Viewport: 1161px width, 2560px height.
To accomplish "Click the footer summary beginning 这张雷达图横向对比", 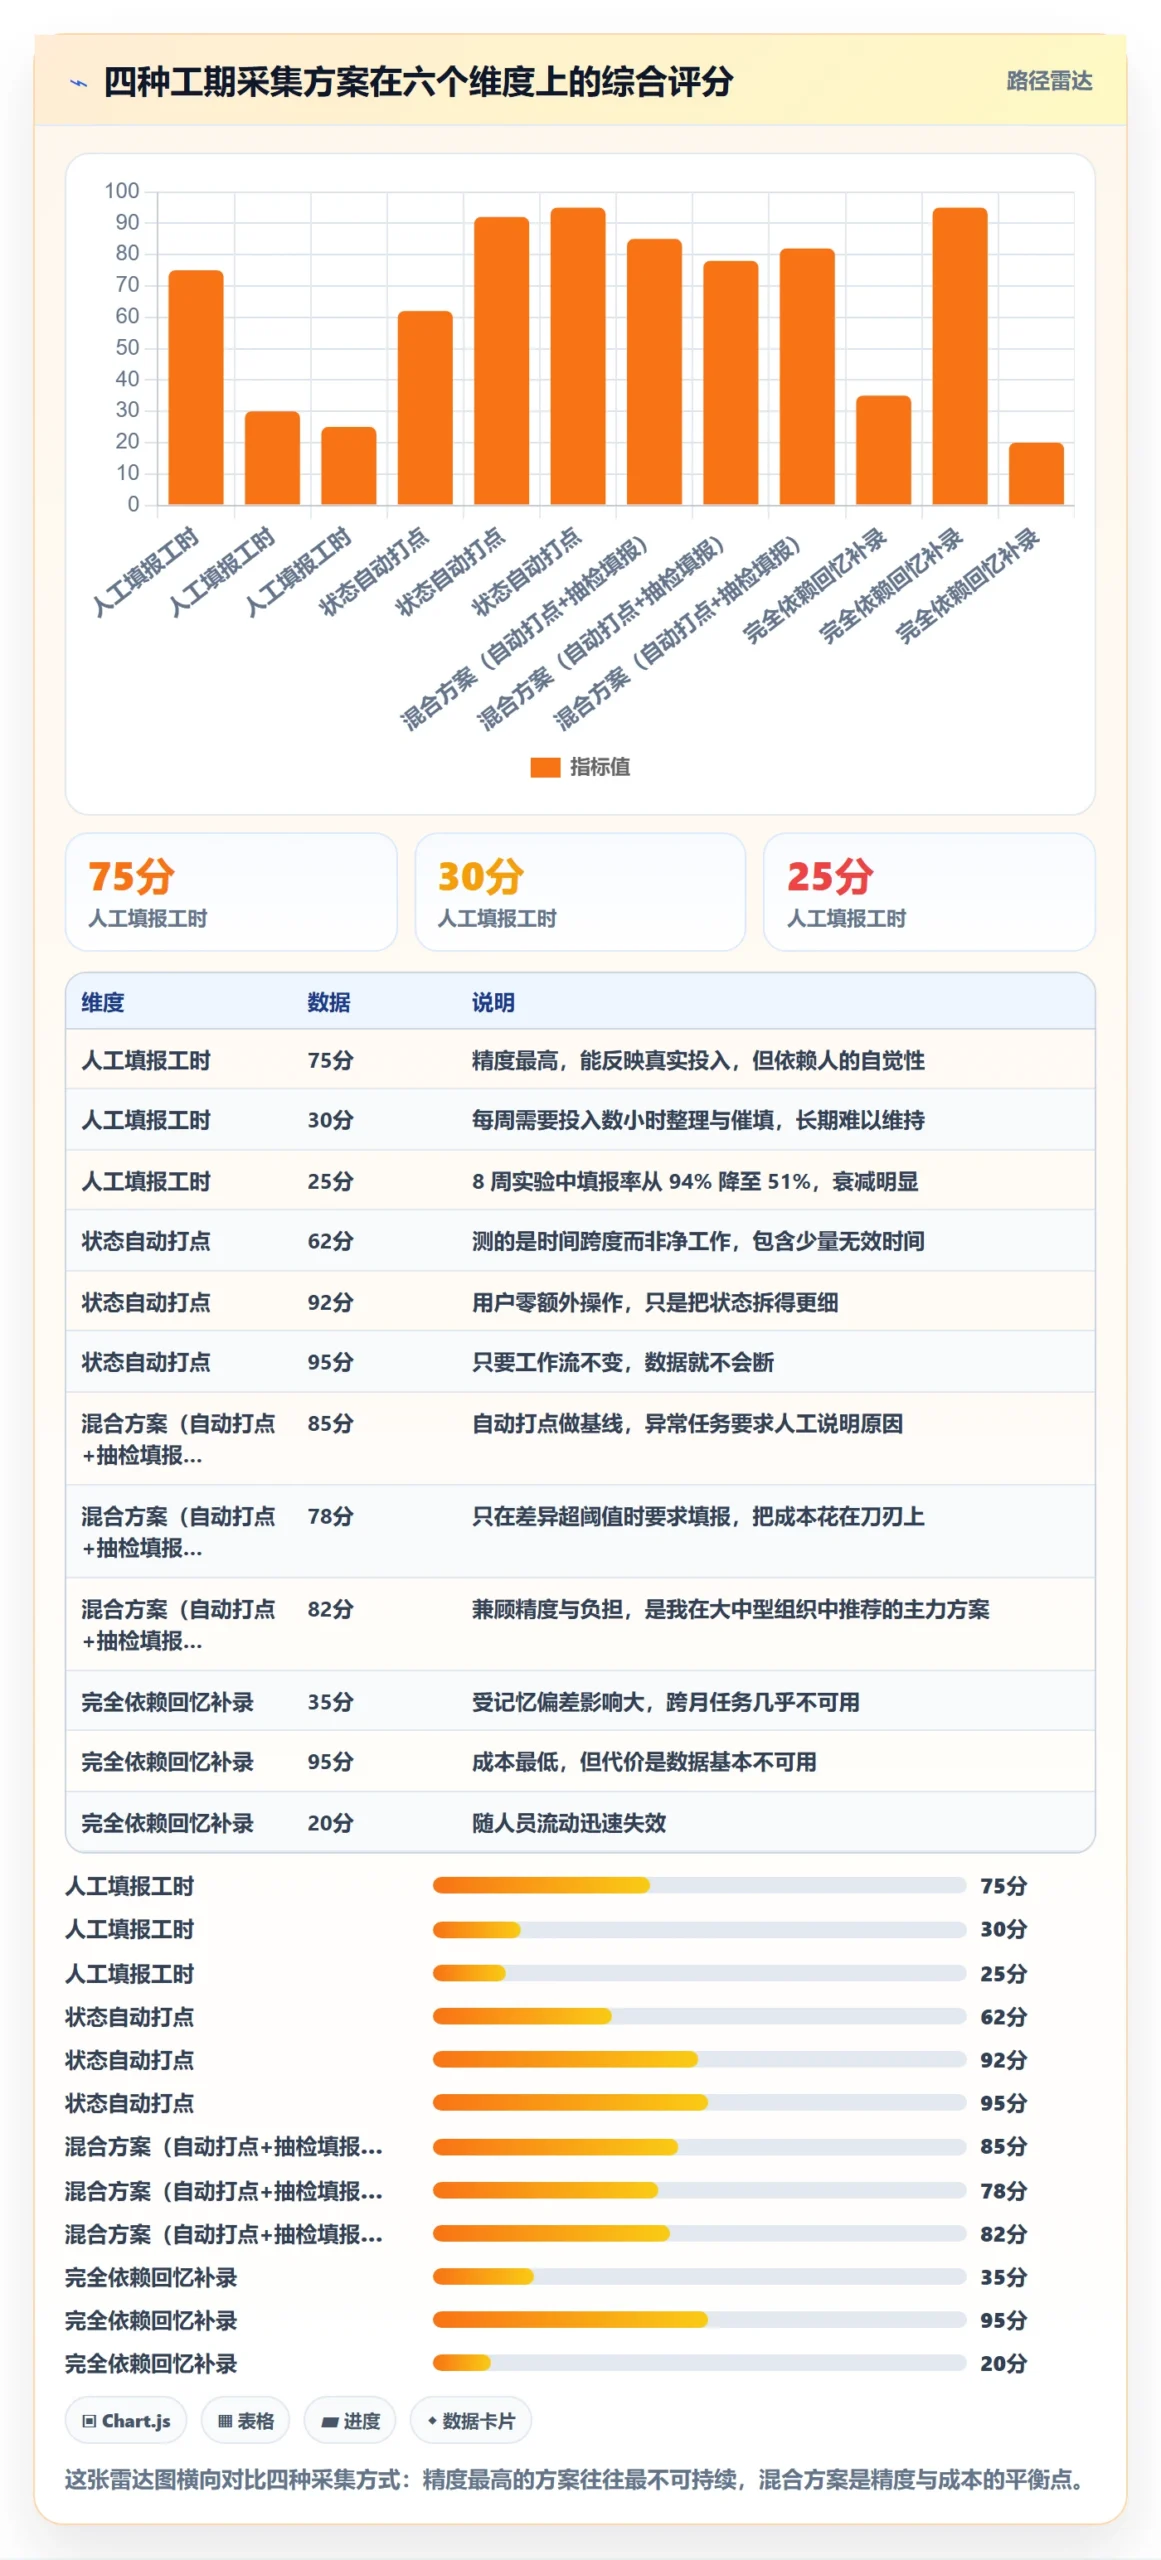I will coord(578,2479).
